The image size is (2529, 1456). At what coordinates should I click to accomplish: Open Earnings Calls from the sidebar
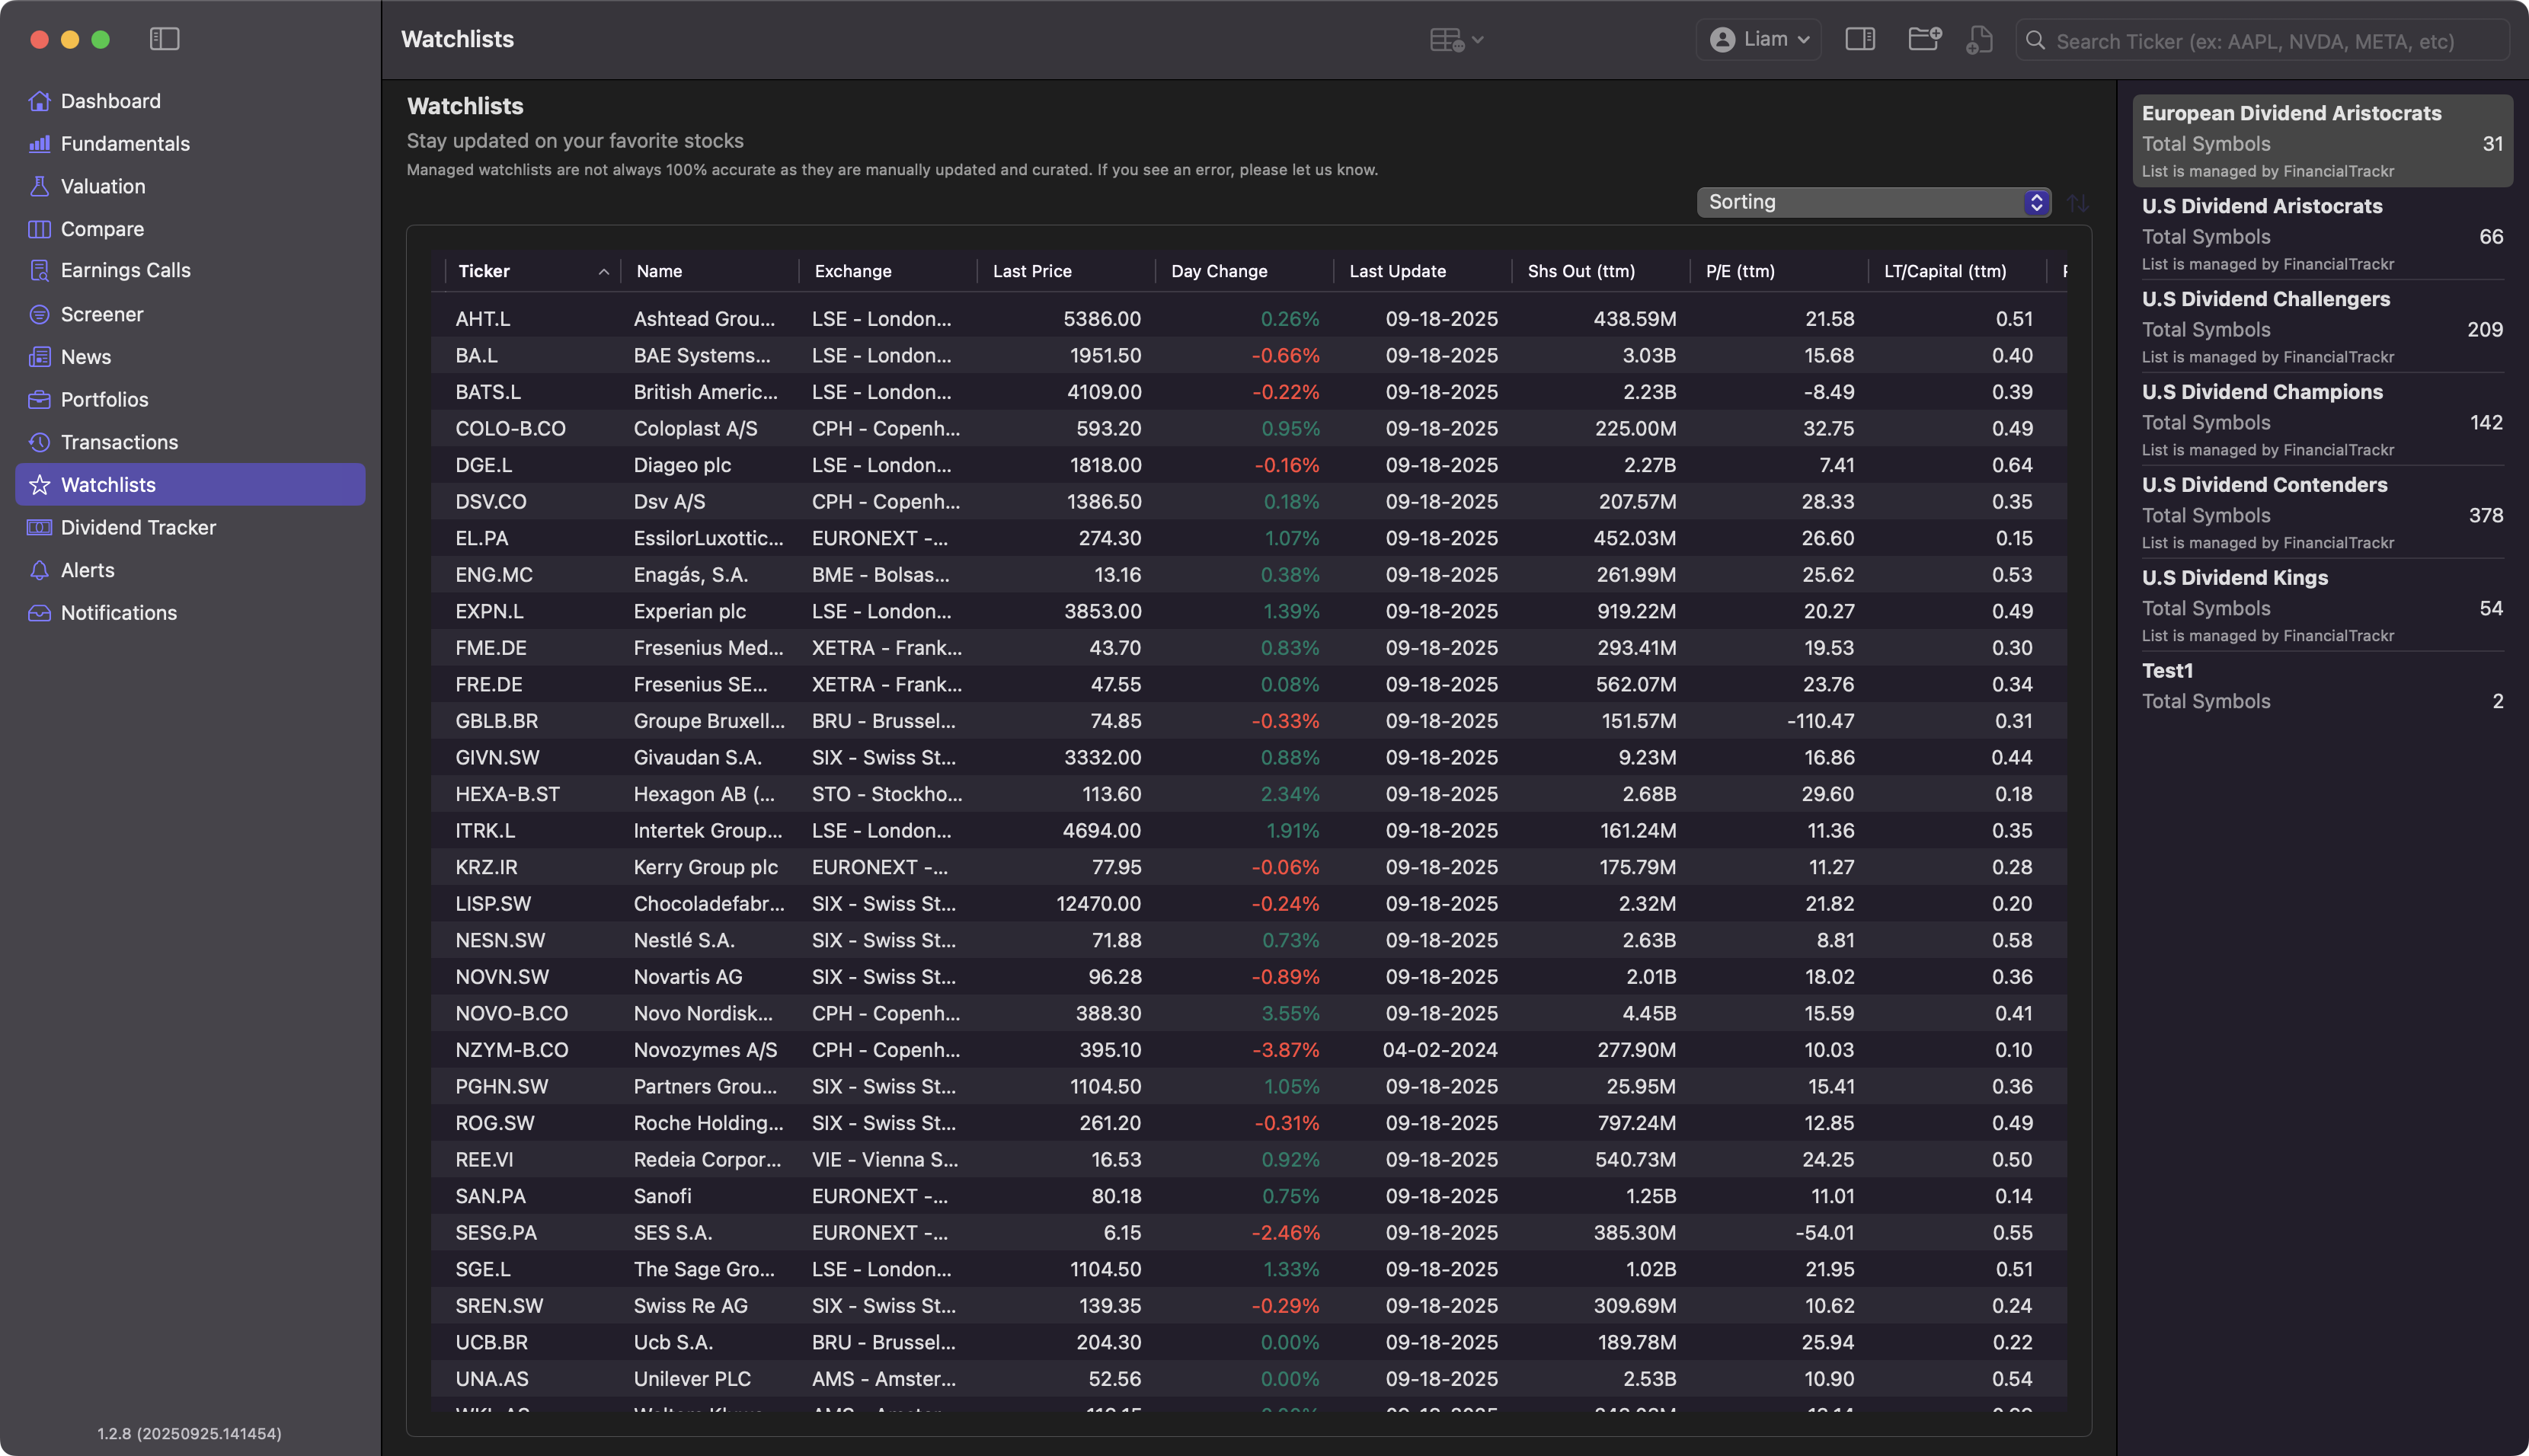coord(125,270)
